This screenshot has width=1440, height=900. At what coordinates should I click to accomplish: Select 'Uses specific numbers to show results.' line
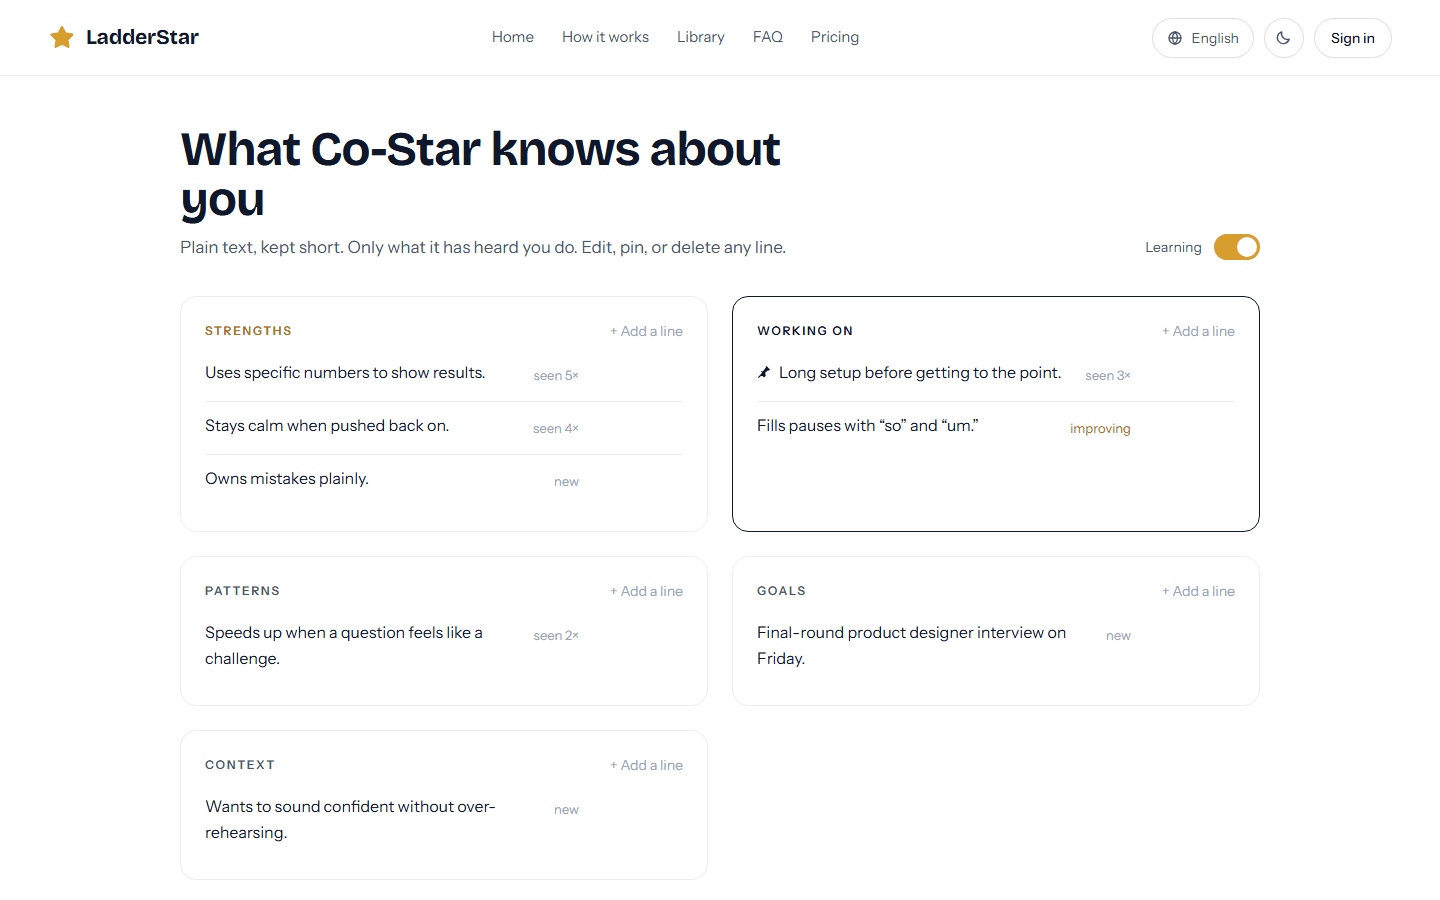pyautogui.click(x=345, y=373)
